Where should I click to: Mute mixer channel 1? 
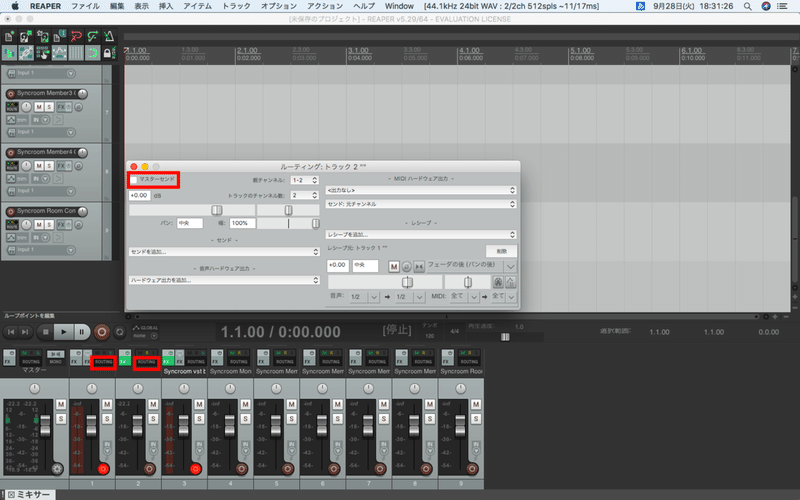pyautogui.click(x=107, y=405)
